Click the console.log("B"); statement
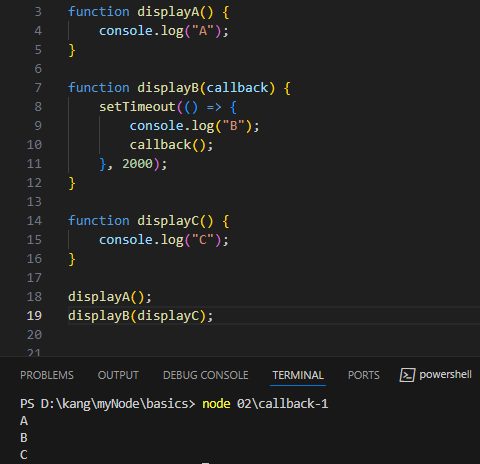This screenshot has width=480, height=464. click(194, 126)
